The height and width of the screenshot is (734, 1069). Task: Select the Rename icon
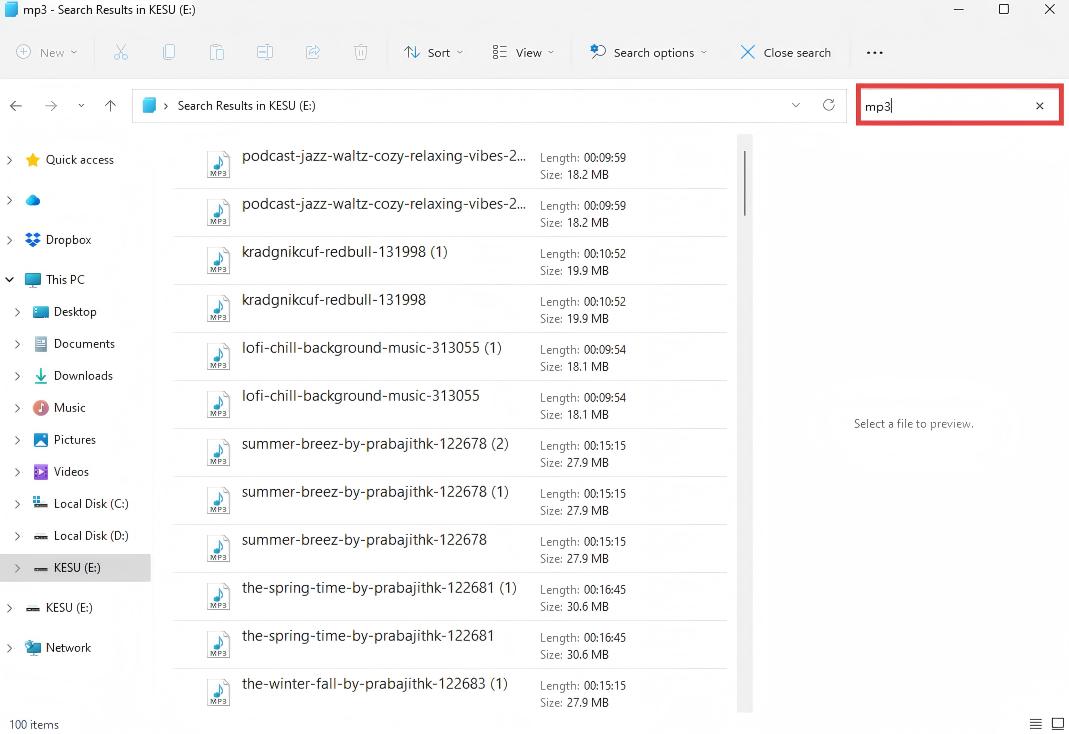(x=265, y=52)
